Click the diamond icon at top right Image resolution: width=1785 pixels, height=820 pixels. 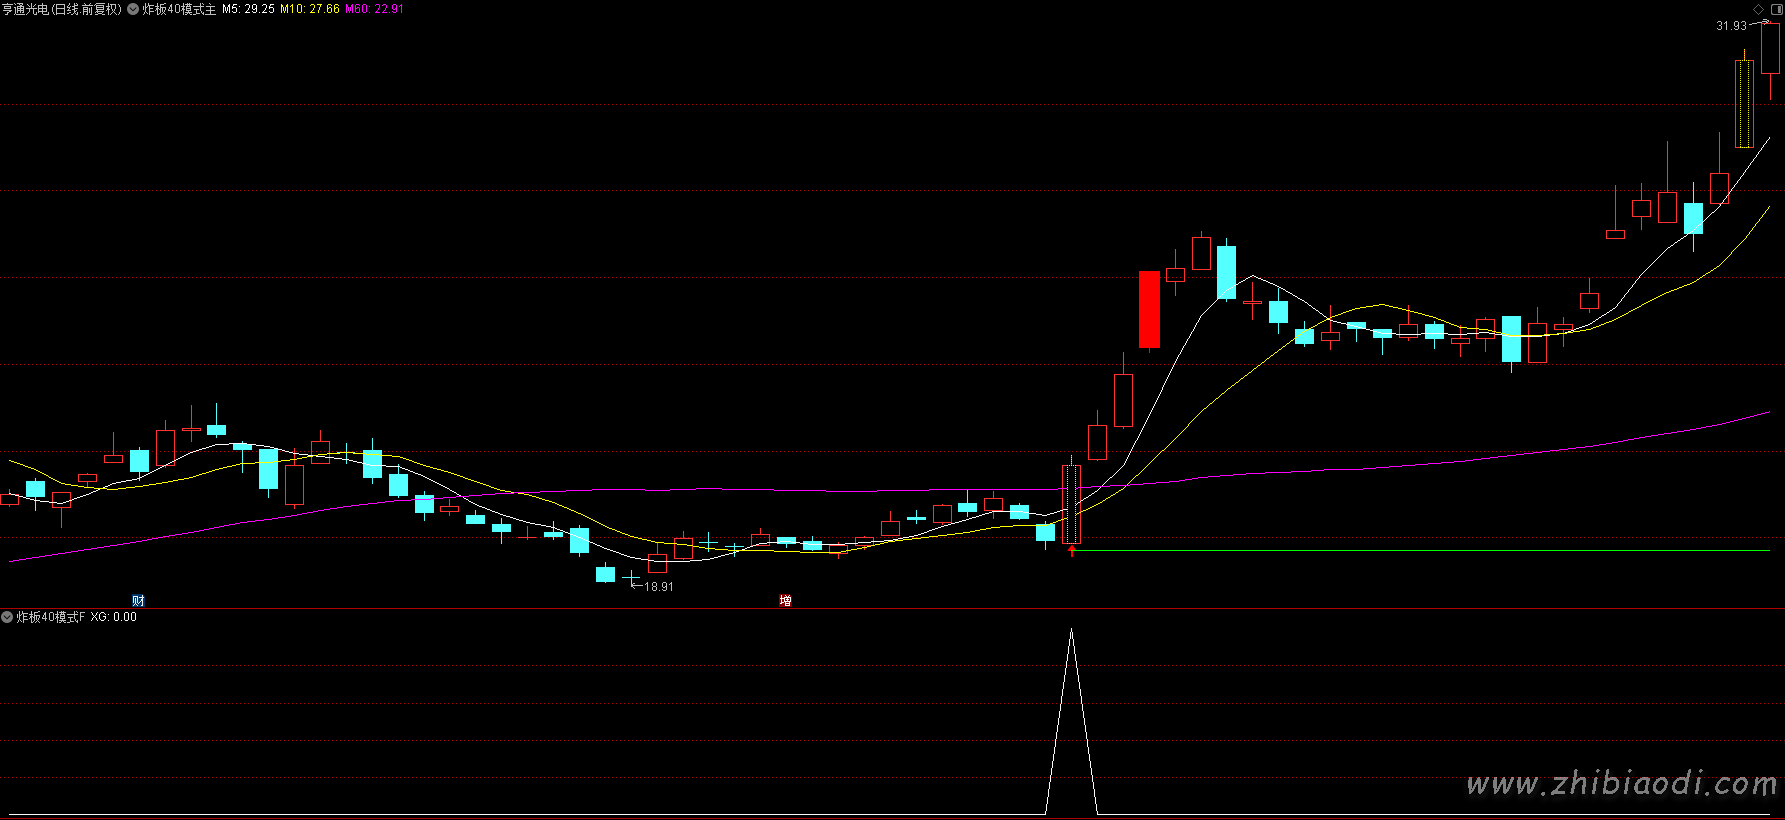tap(1758, 9)
